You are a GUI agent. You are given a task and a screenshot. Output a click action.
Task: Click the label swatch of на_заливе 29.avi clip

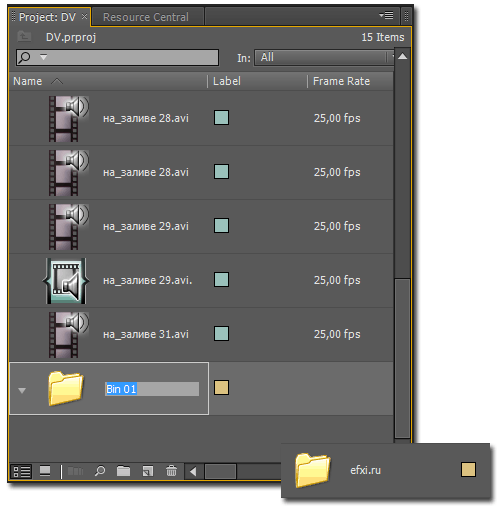coord(221,226)
